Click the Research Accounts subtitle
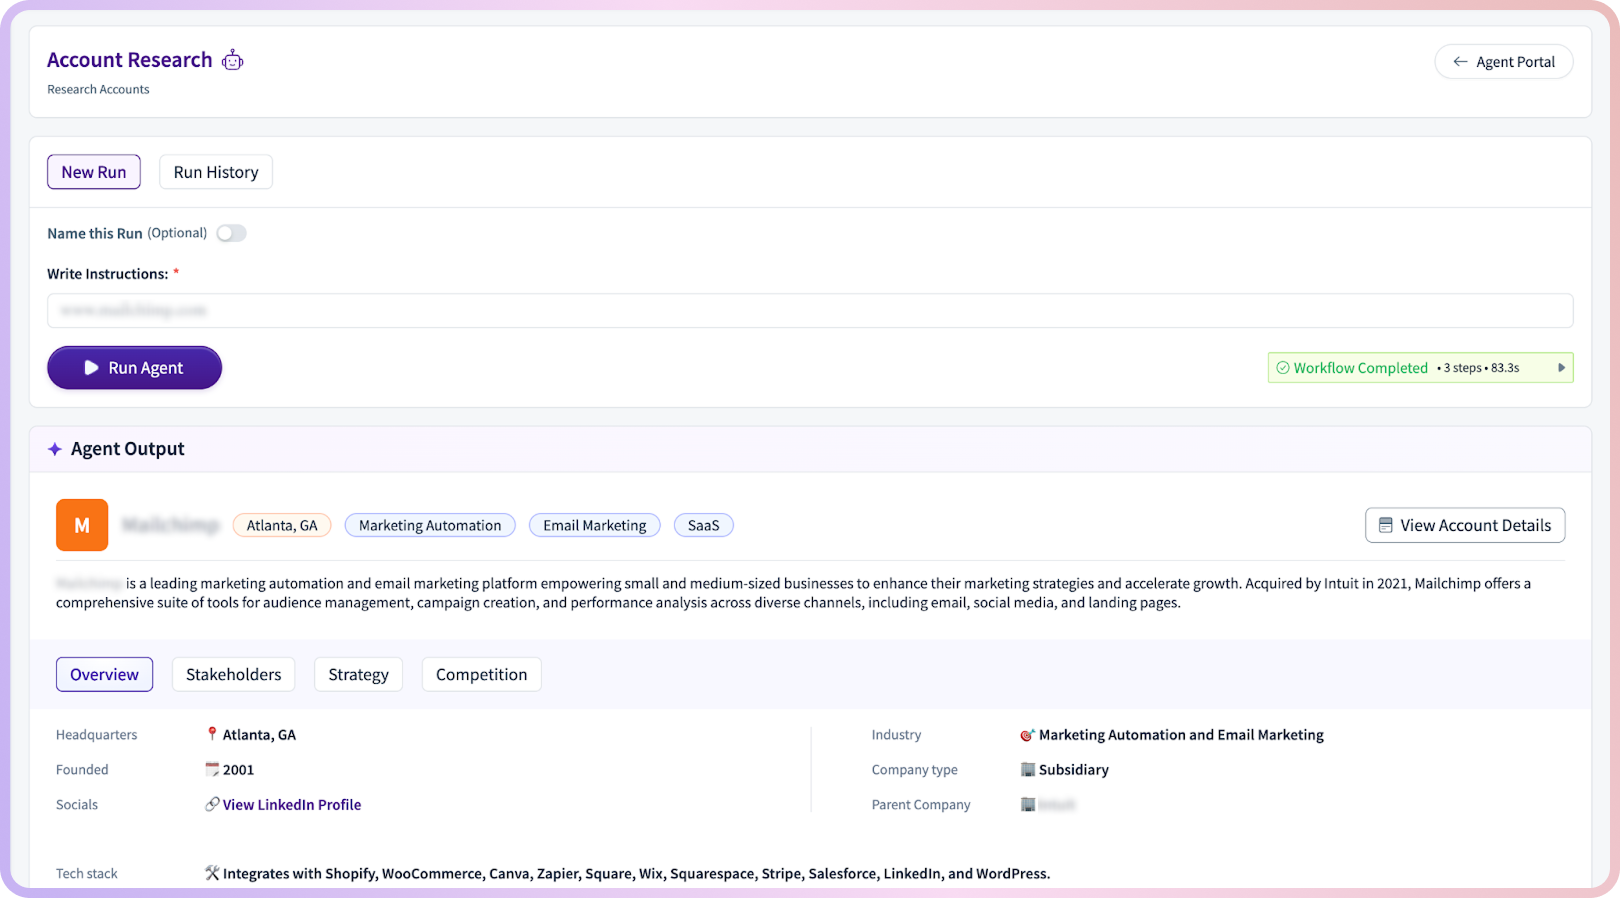1620x898 pixels. tap(98, 89)
